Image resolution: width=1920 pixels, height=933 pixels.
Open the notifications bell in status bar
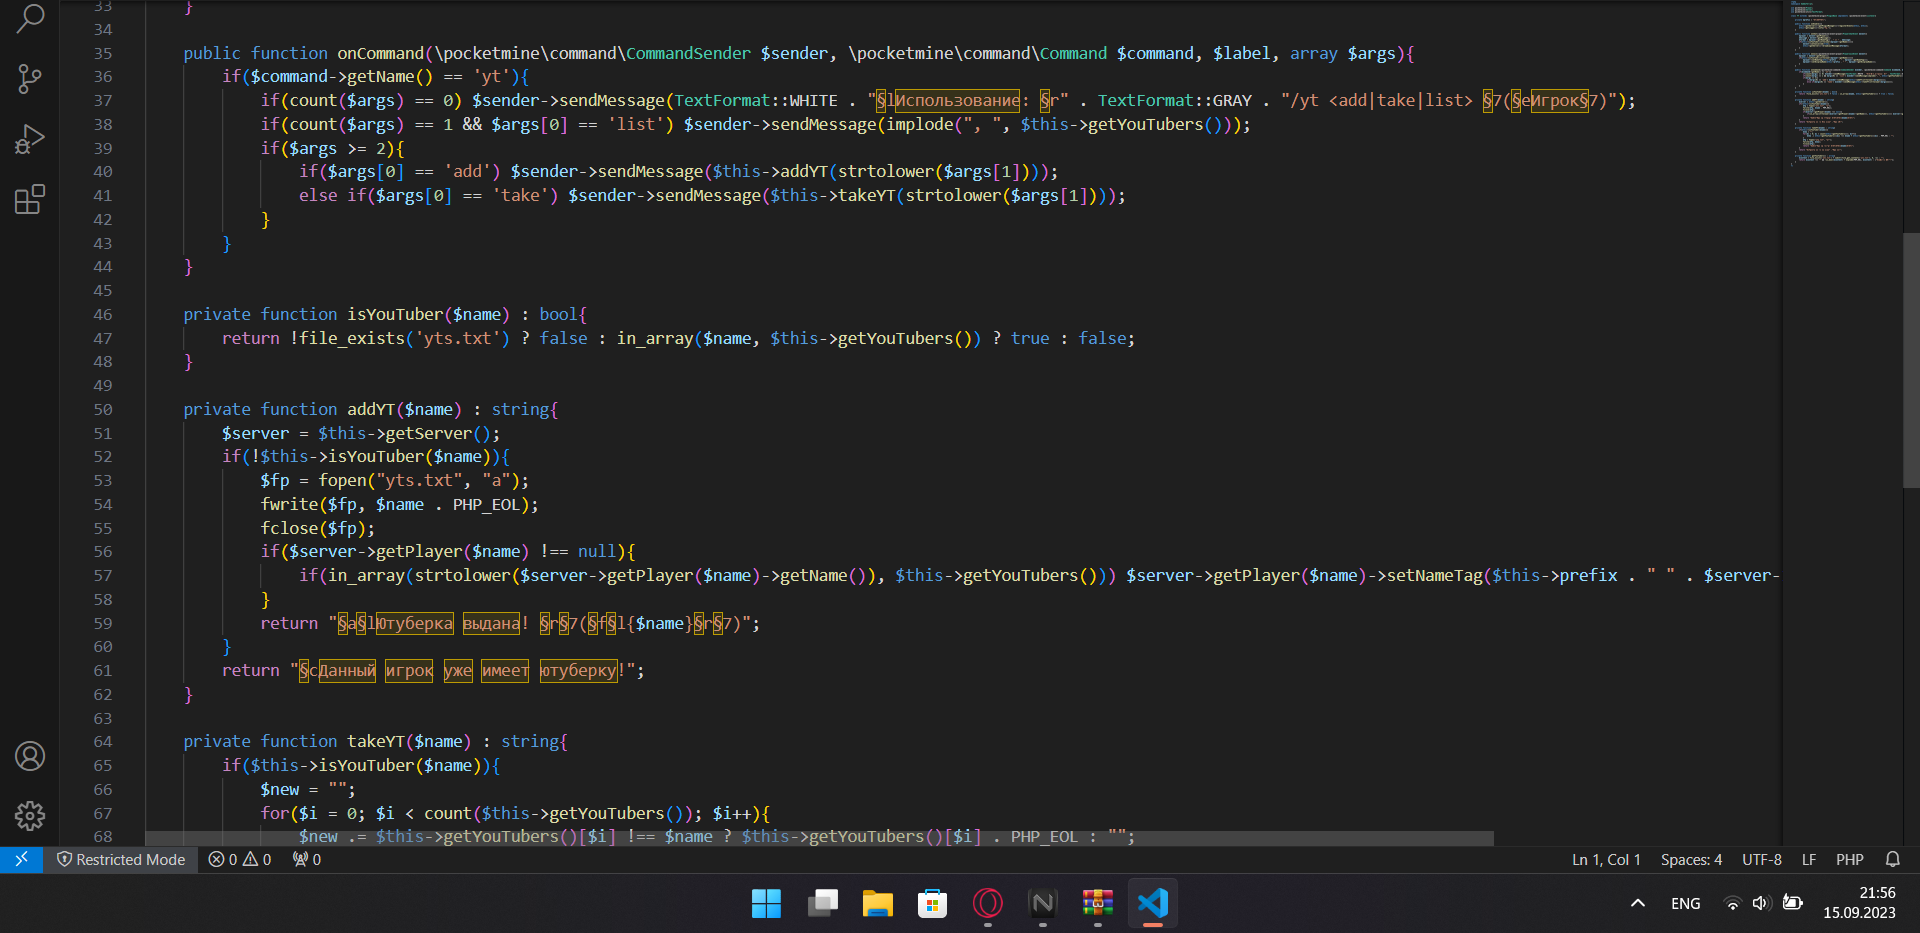(1892, 859)
